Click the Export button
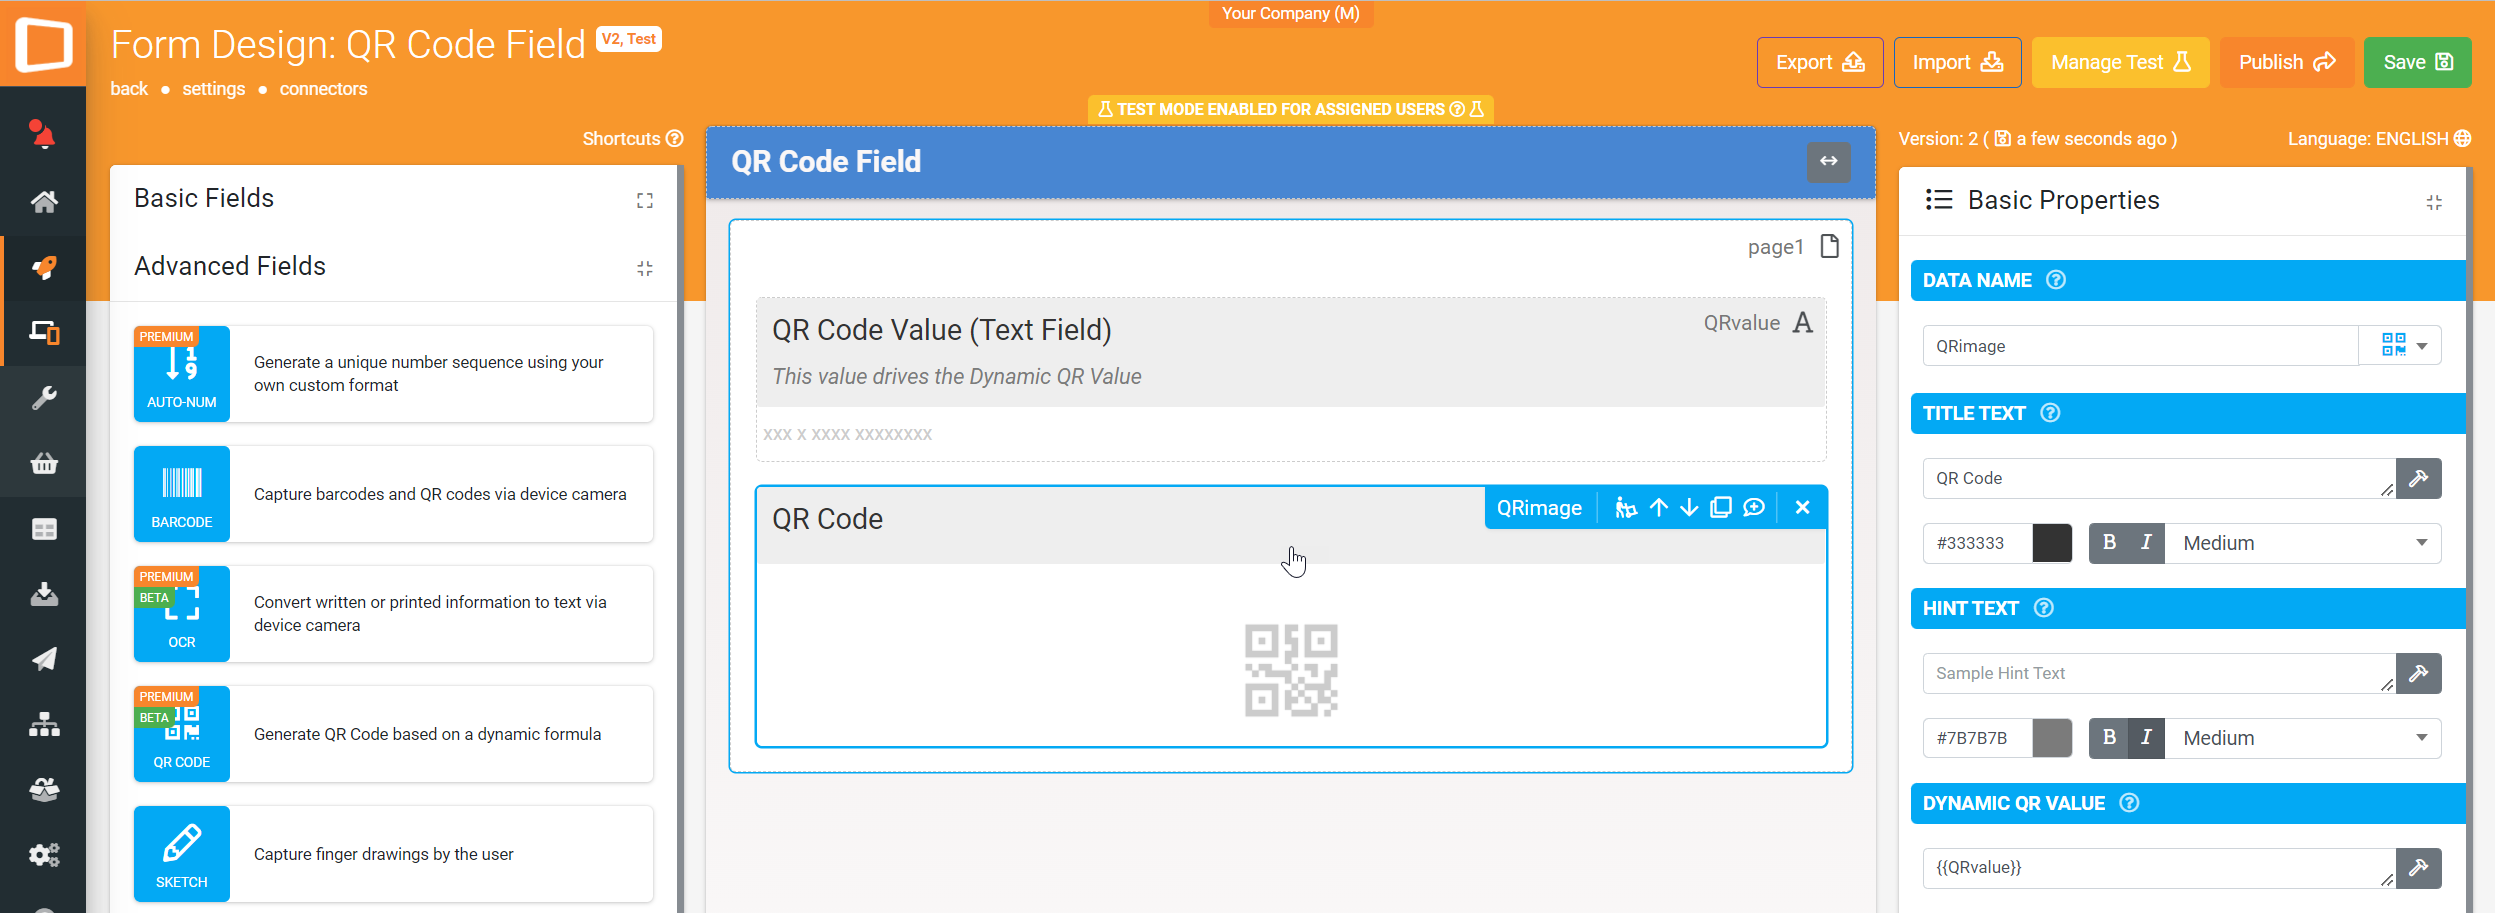The height and width of the screenshot is (913, 2495). (x=1820, y=62)
